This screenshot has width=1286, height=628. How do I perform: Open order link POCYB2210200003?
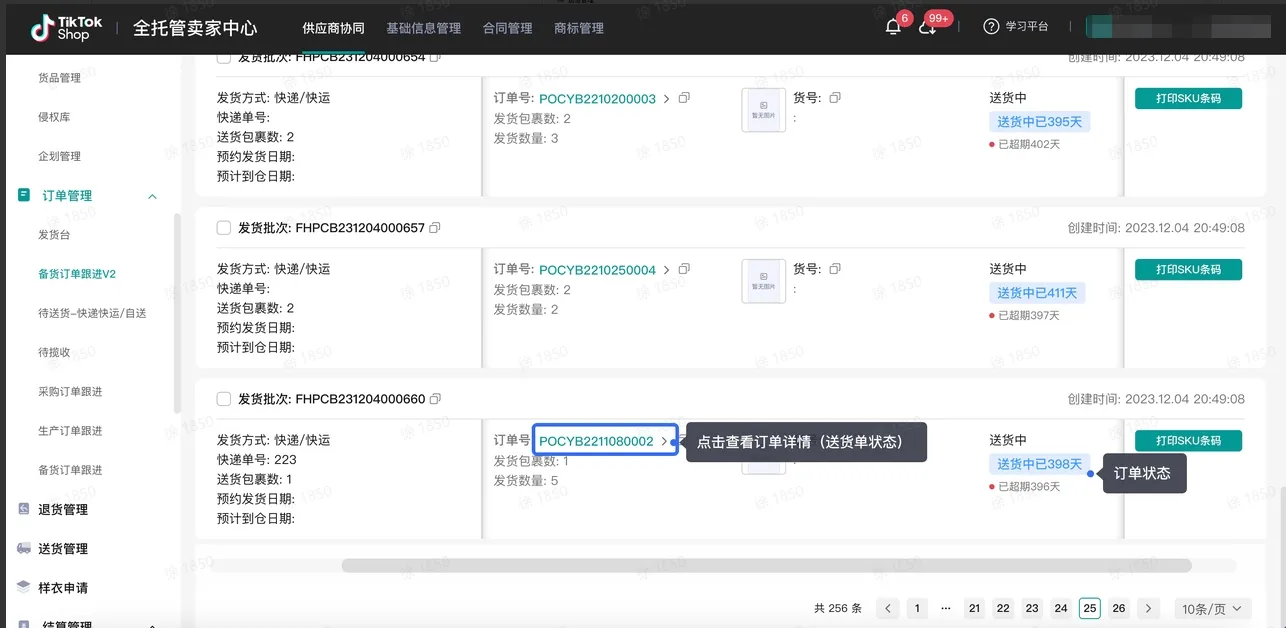coord(597,99)
